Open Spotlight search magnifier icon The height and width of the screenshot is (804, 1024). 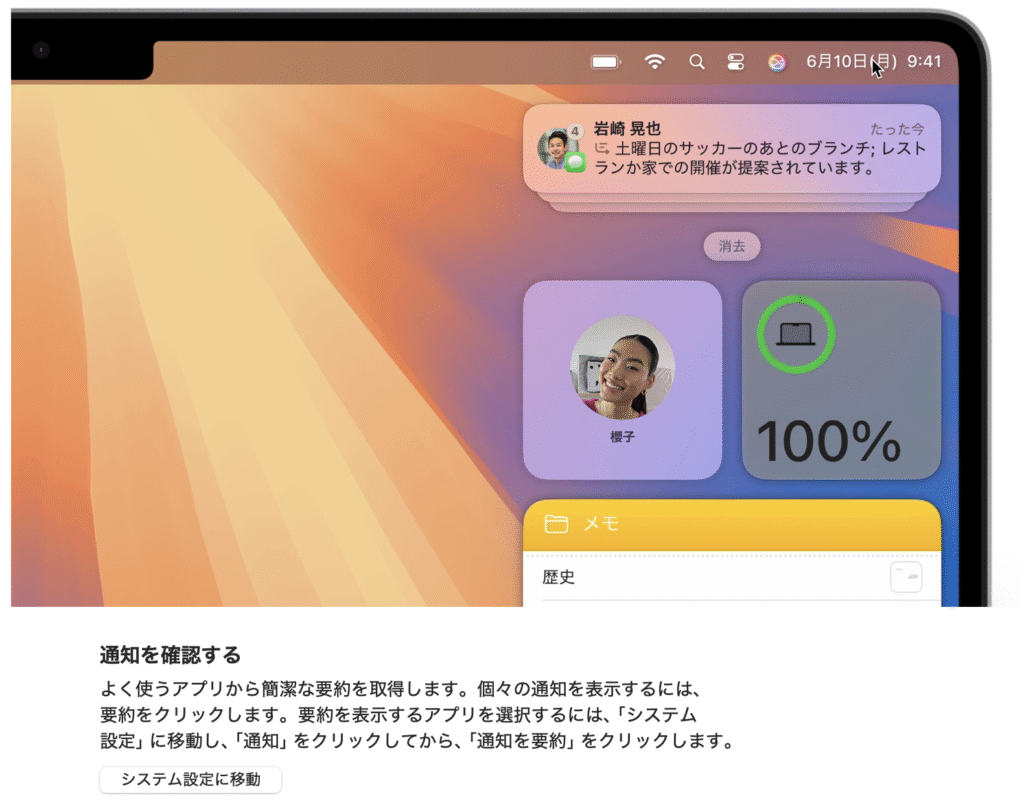click(697, 62)
